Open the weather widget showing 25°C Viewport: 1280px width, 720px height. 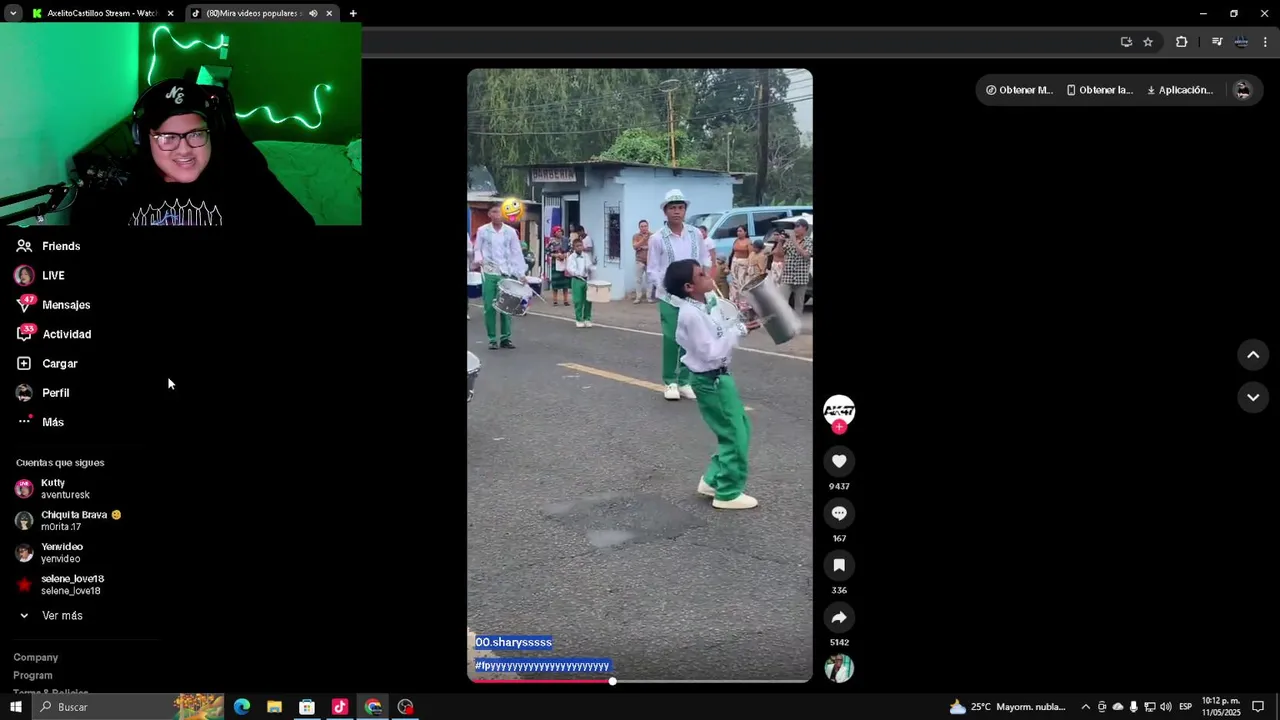click(x=1007, y=707)
